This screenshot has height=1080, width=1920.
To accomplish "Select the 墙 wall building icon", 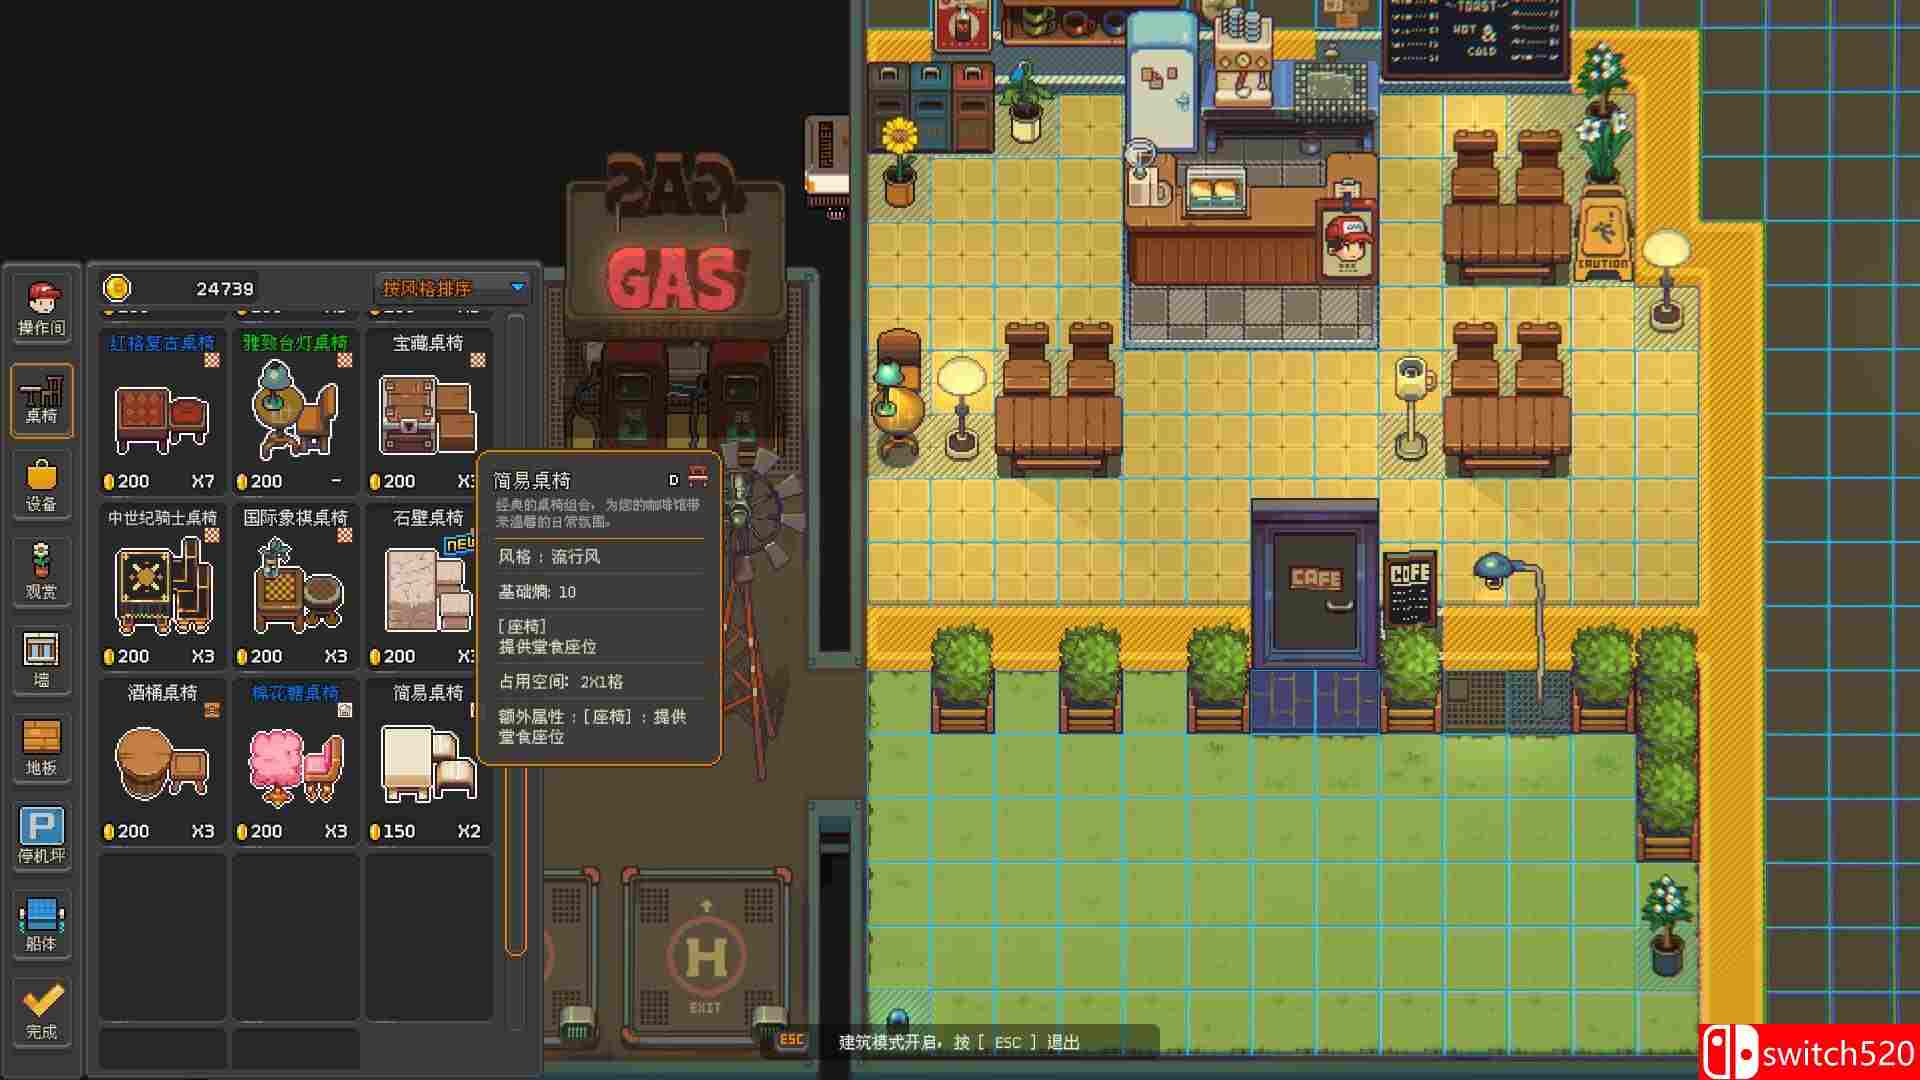I will click(42, 658).
